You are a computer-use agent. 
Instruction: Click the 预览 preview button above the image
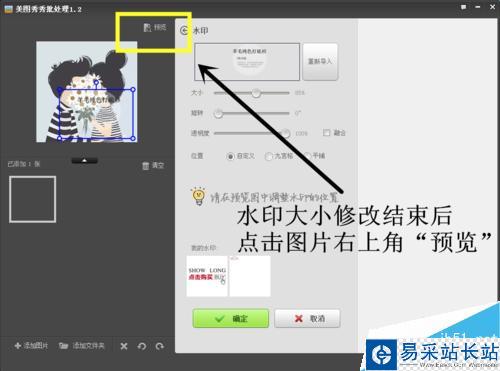(155, 27)
